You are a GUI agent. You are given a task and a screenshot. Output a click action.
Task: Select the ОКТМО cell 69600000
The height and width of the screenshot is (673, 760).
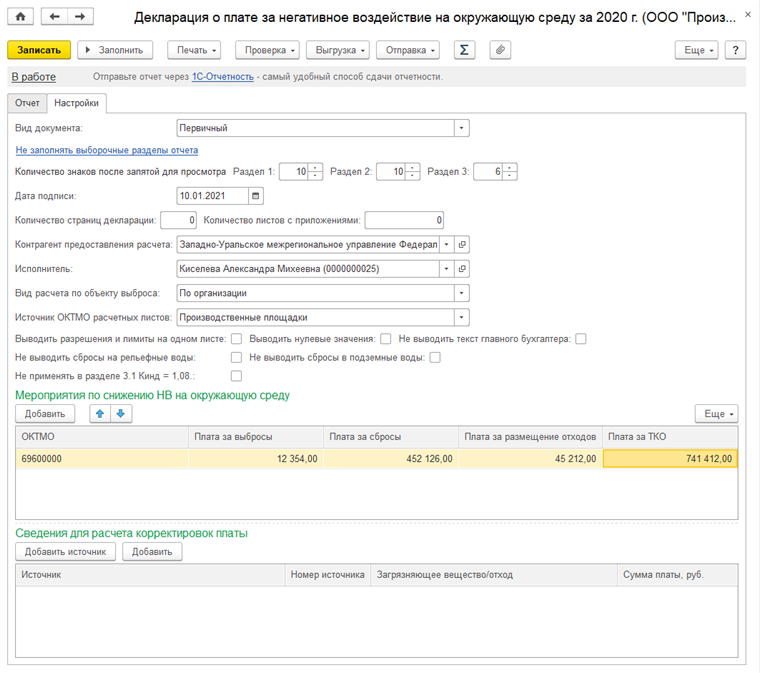coord(102,459)
